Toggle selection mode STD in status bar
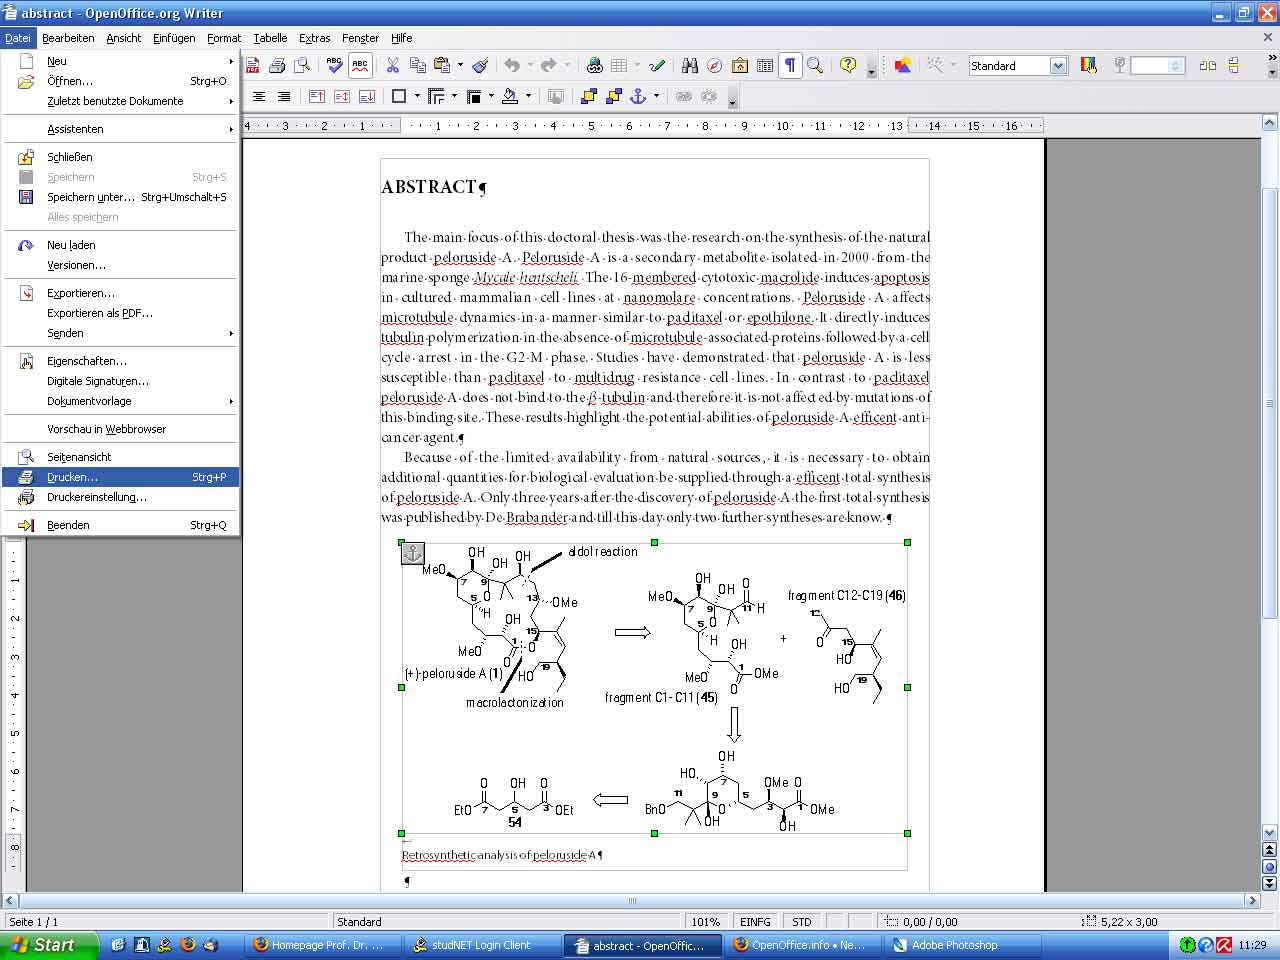Screen dimensions: 1280x960 click(x=801, y=922)
